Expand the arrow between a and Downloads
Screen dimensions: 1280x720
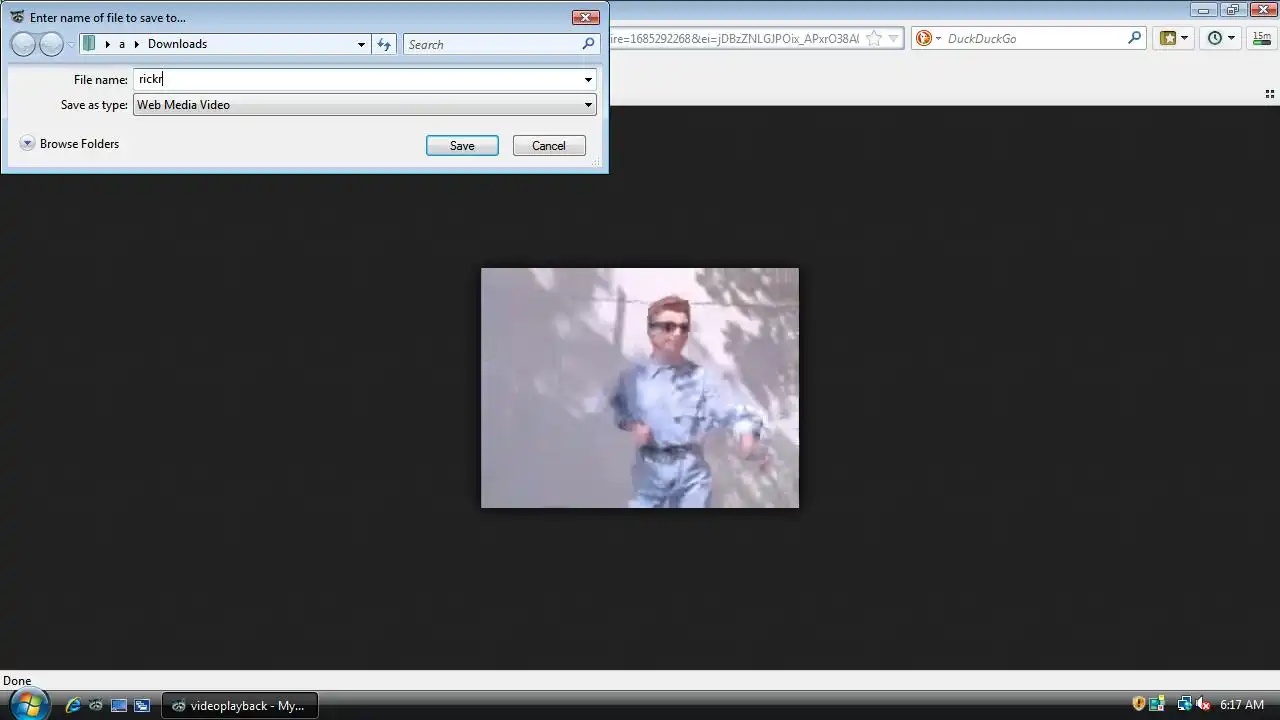click(137, 44)
